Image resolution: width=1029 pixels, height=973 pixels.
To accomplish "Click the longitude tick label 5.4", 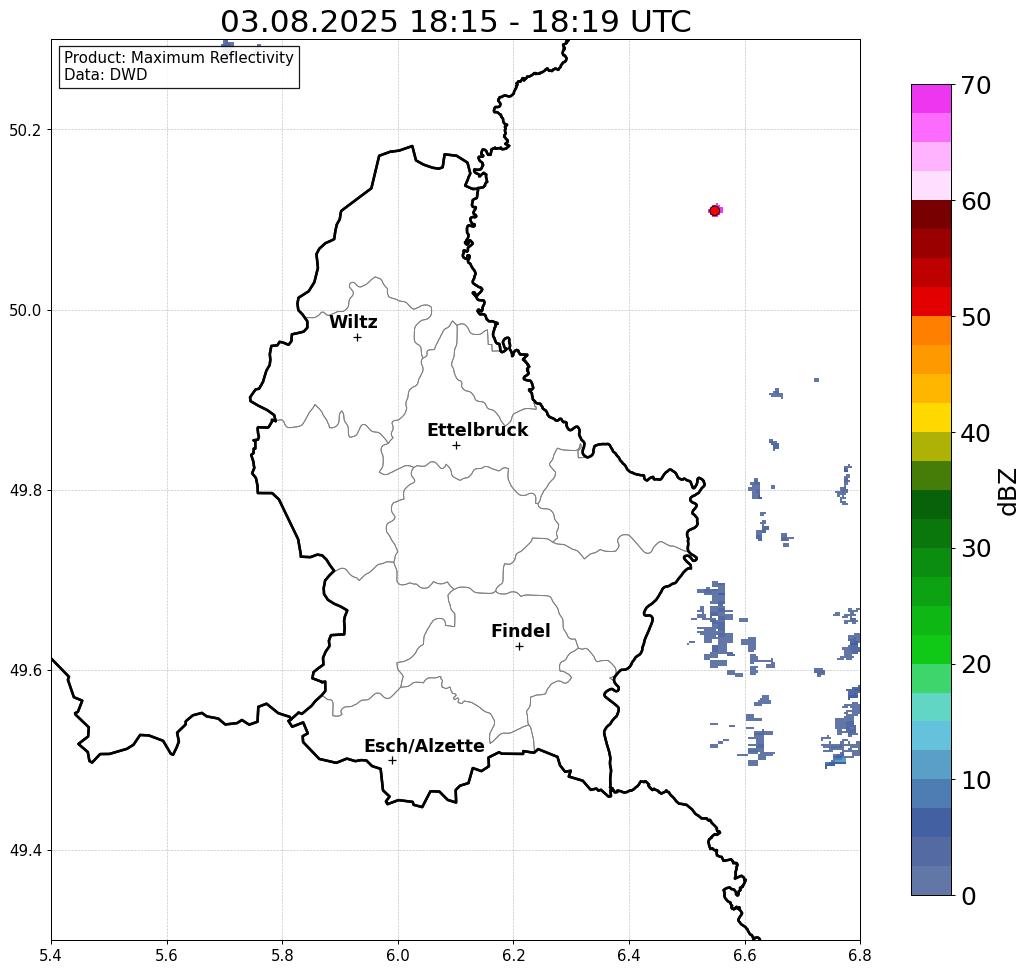I will pos(51,955).
